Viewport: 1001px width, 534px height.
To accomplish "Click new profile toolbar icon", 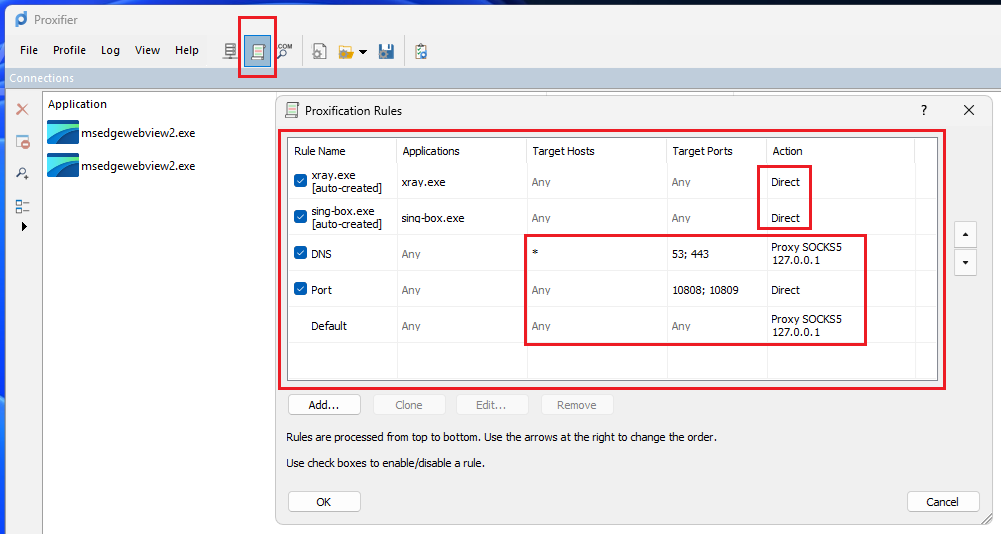I will pyautogui.click(x=319, y=51).
